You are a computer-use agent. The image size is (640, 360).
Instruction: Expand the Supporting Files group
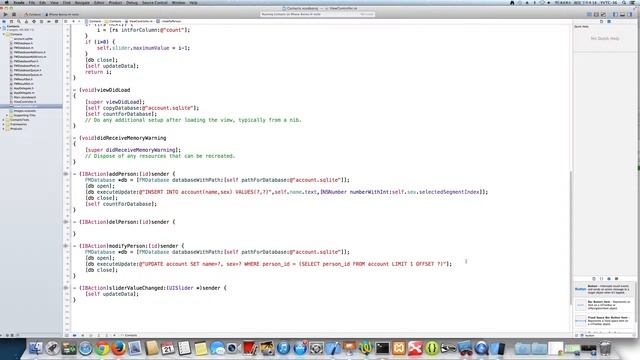(7, 116)
